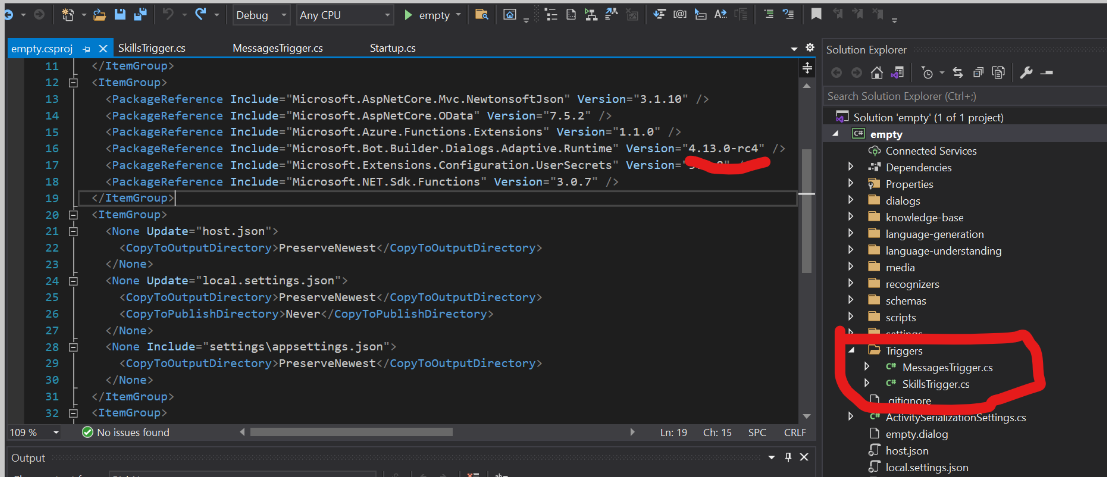Open the startup target dropdown next to empty
The width and height of the screenshot is (1107, 477).
point(459,15)
